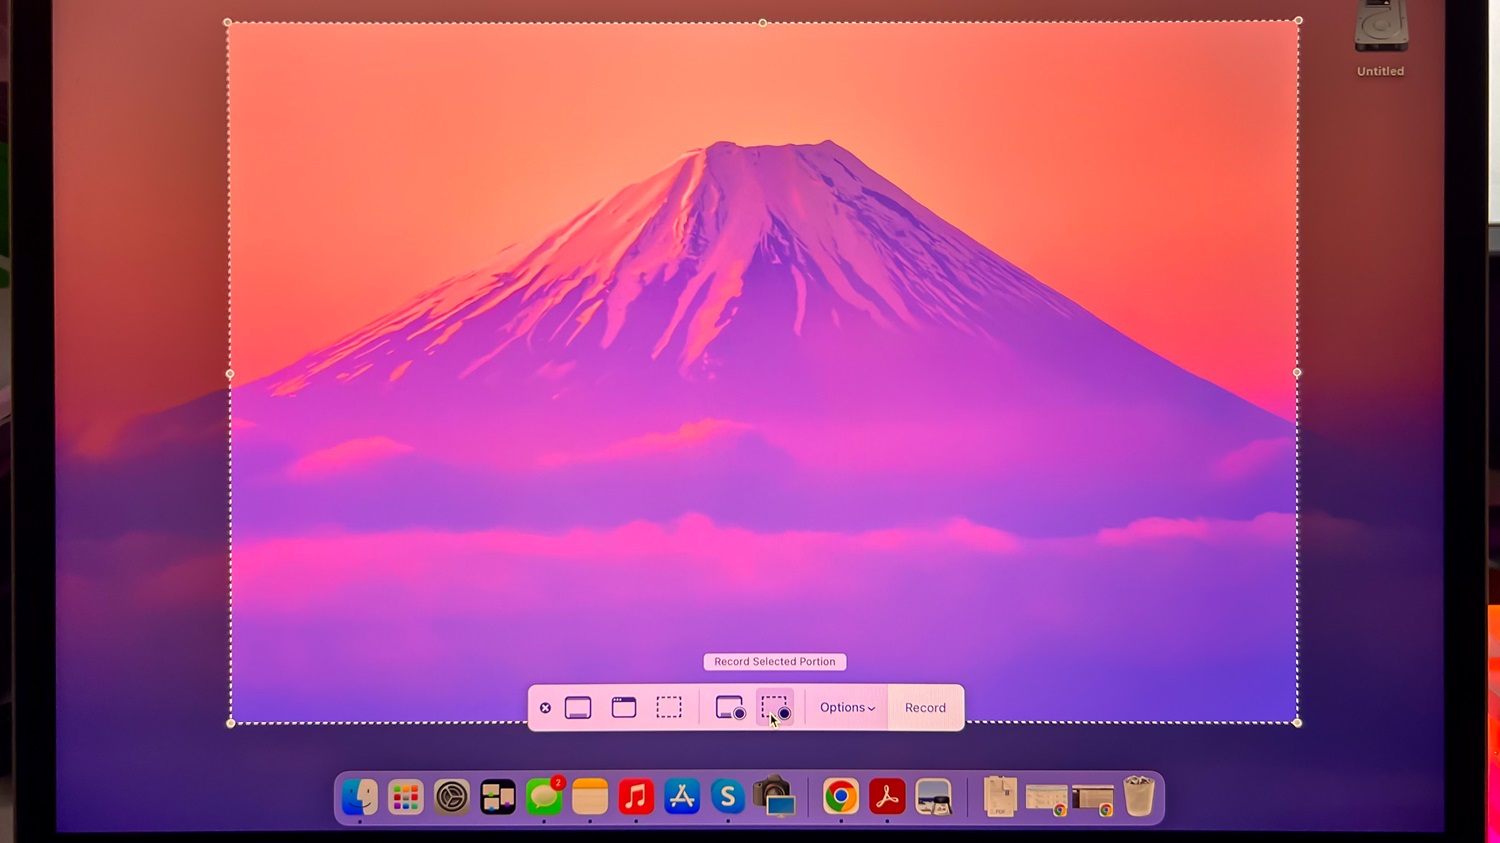Open the App Store from the Dock

(x=682, y=797)
